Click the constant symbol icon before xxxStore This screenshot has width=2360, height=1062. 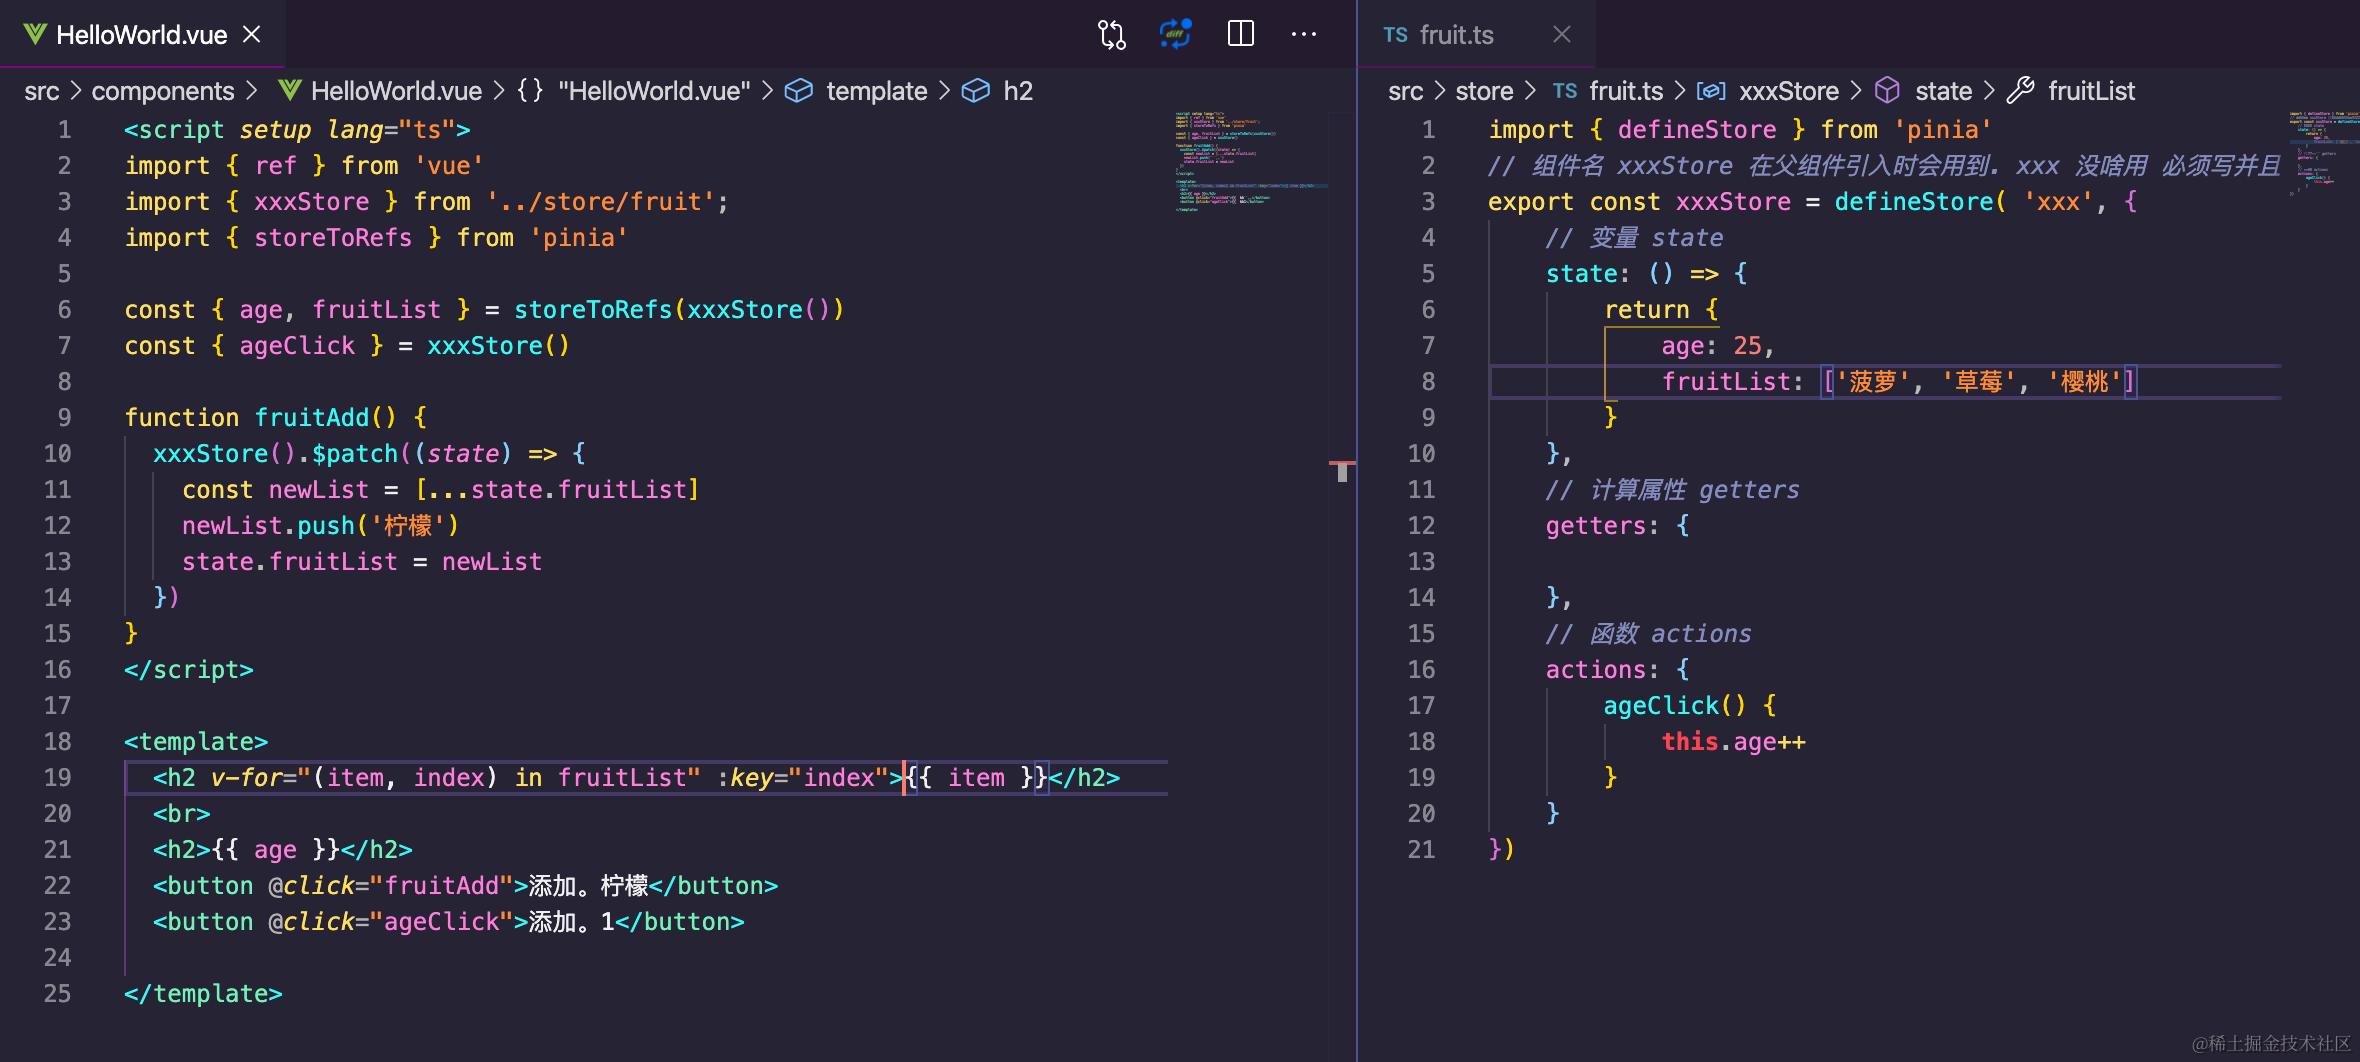[1711, 91]
